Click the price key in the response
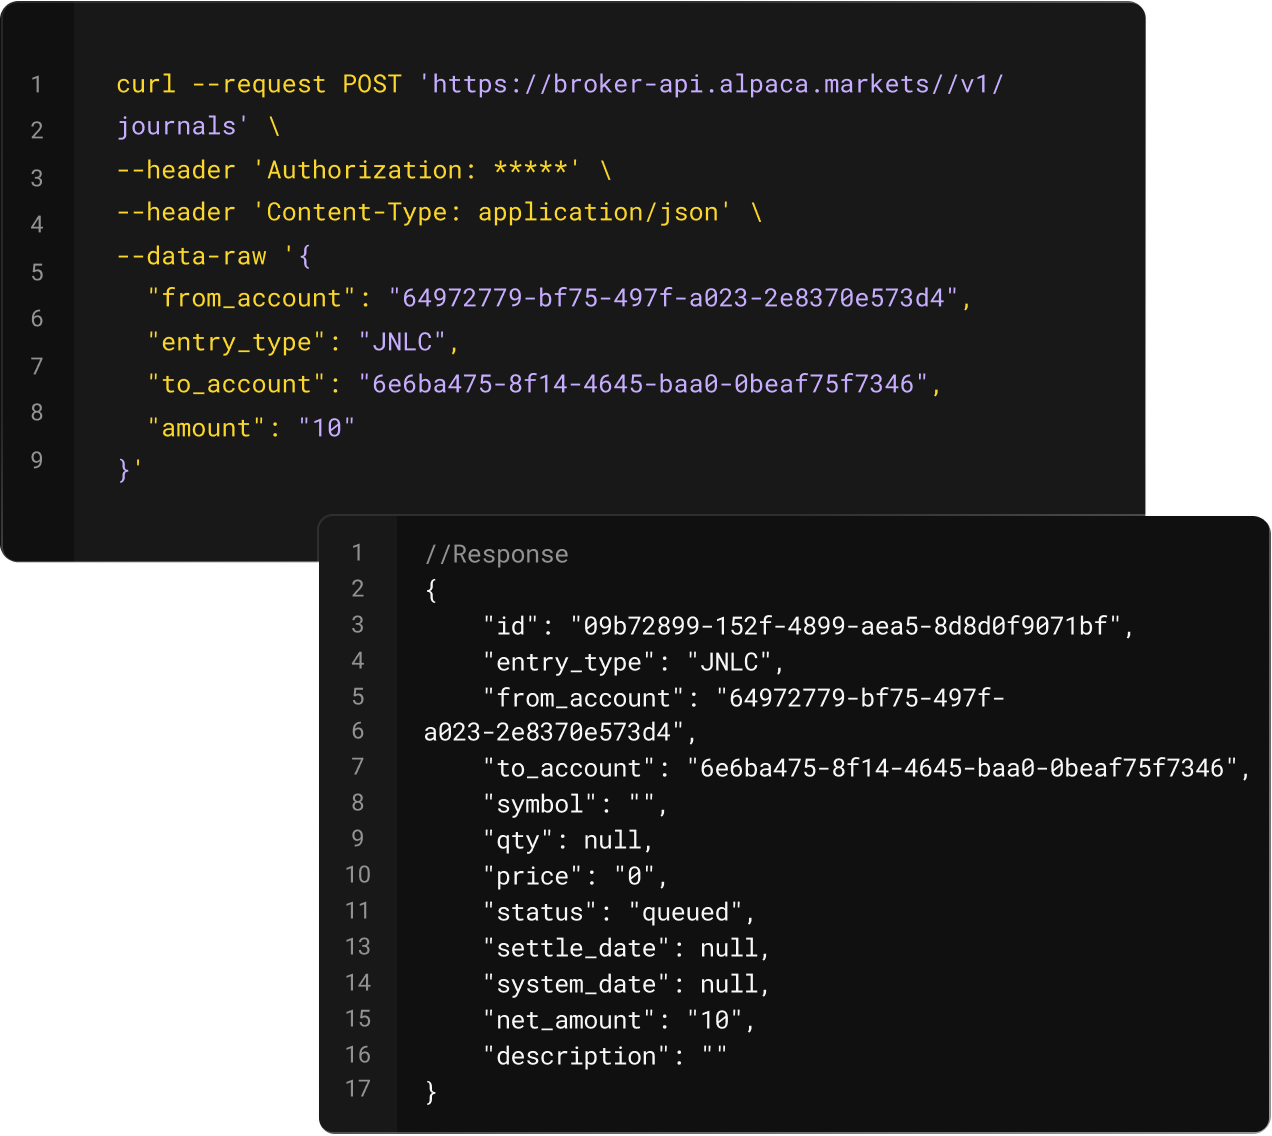The height and width of the screenshot is (1136, 1272). (x=533, y=876)
